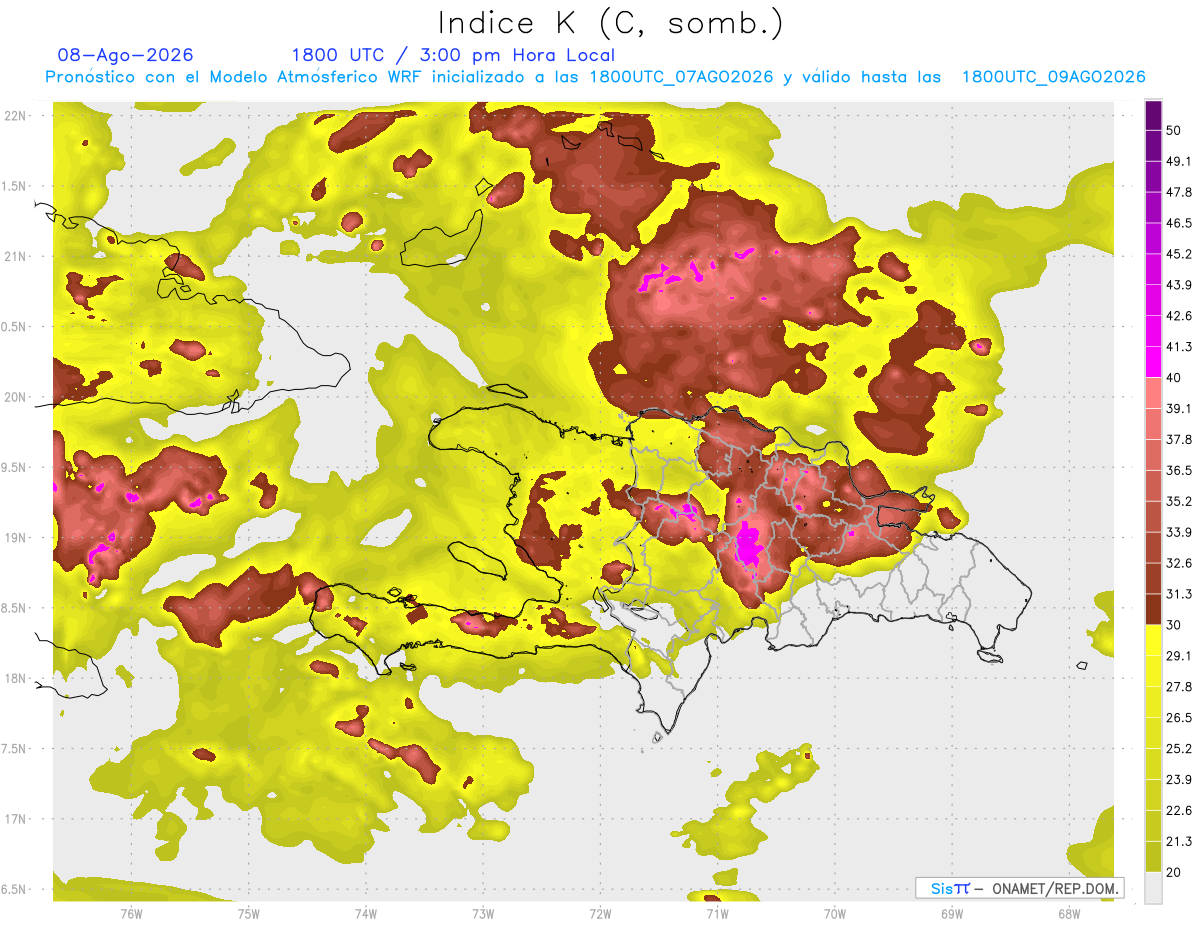Select the legend value "33.9"

pos(1179,532)
